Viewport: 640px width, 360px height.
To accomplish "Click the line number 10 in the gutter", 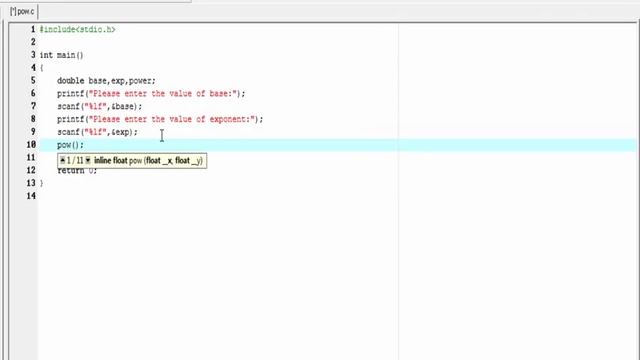I will 31,144.
